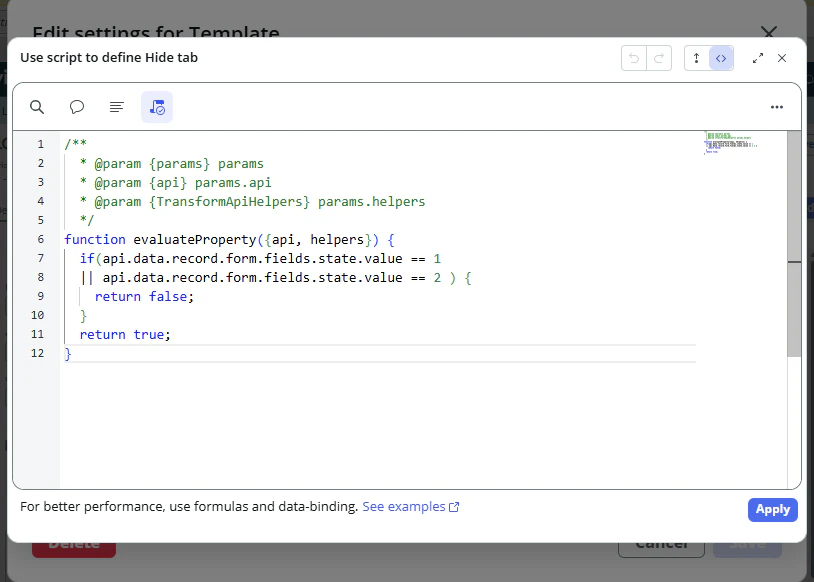Click line number 12 in the gutter
814x582 pixels.
tap(37, 353)
